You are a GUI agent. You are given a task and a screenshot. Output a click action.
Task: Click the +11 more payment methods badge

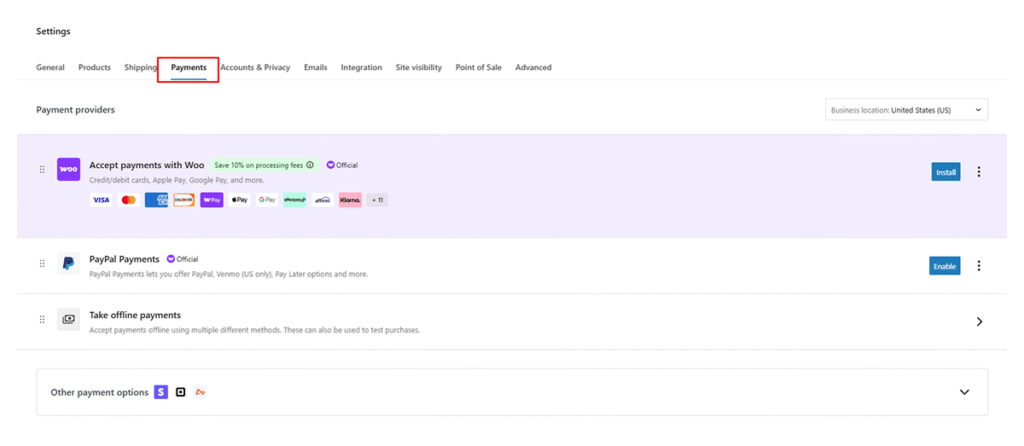pos(377,200)
